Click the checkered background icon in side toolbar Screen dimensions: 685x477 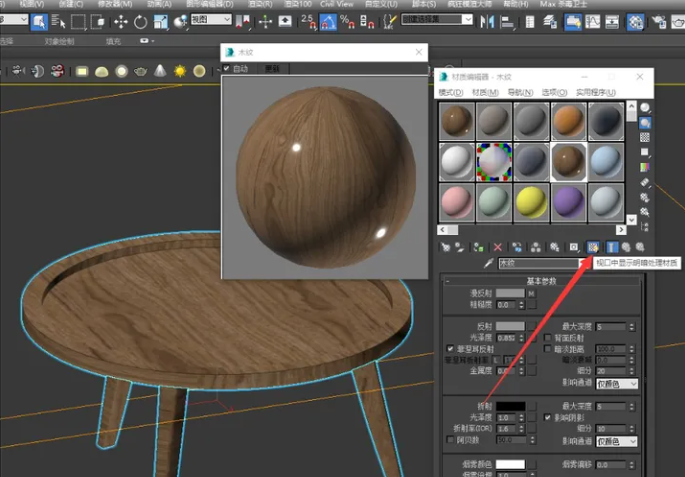click(645, 137)
